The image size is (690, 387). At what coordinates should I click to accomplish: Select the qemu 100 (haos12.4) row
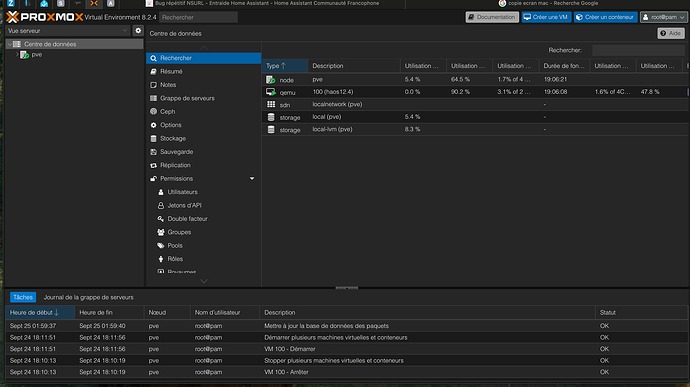475,92
